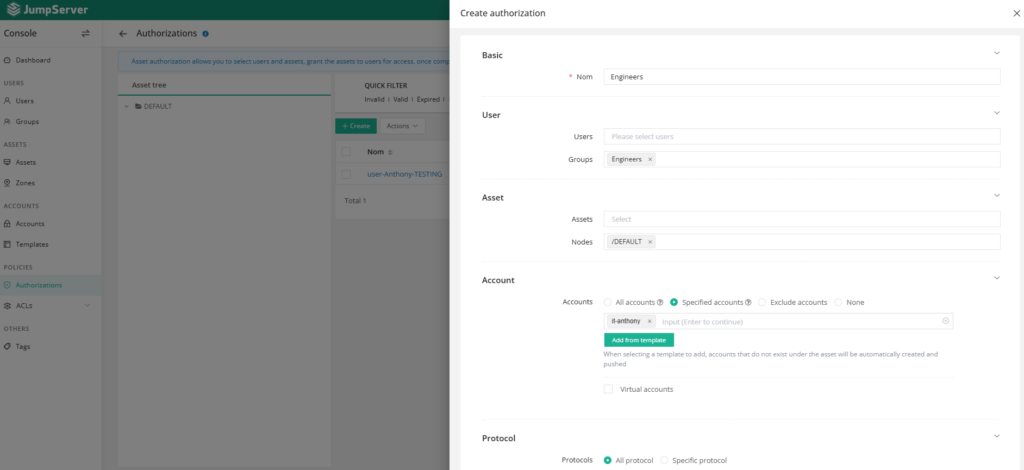Collapse the Basic section chevron
Viewport: 1024px width, 470px height.
pos(996,54)
